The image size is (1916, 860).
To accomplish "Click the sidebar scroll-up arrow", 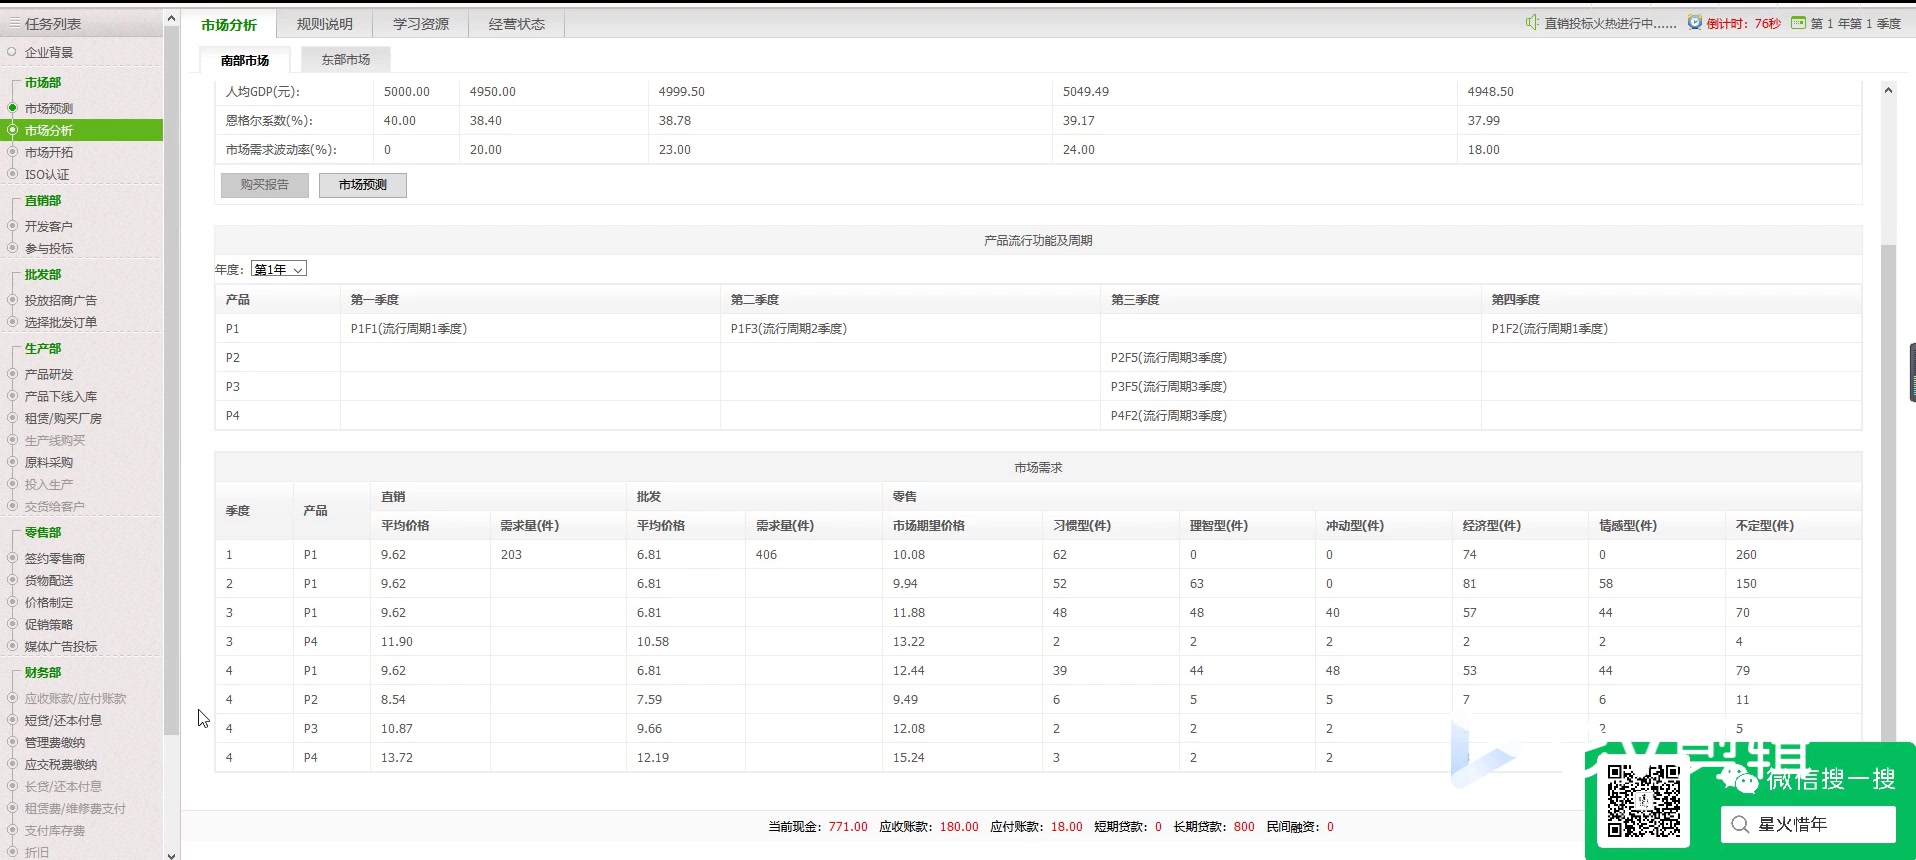I will pos(171,18).
